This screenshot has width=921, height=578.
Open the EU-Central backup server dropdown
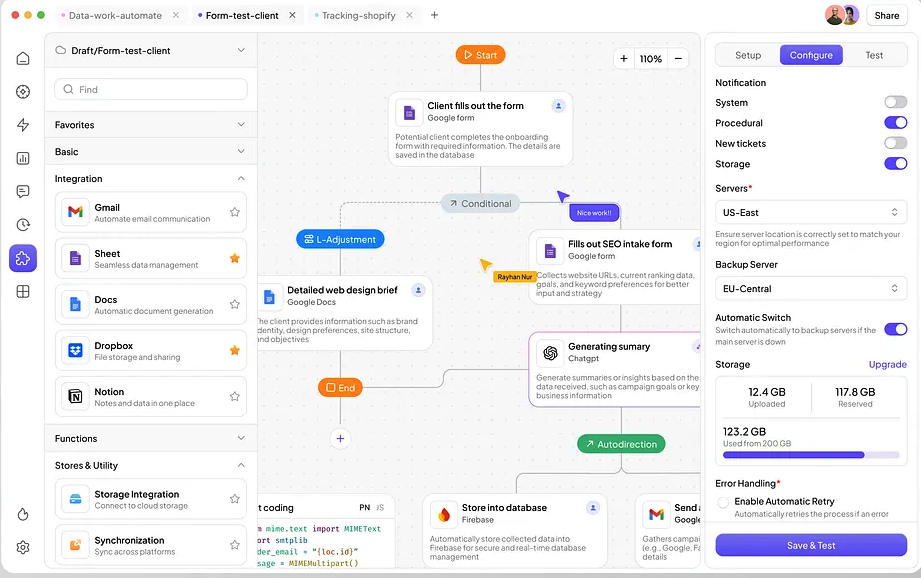(x=811, y=288)
